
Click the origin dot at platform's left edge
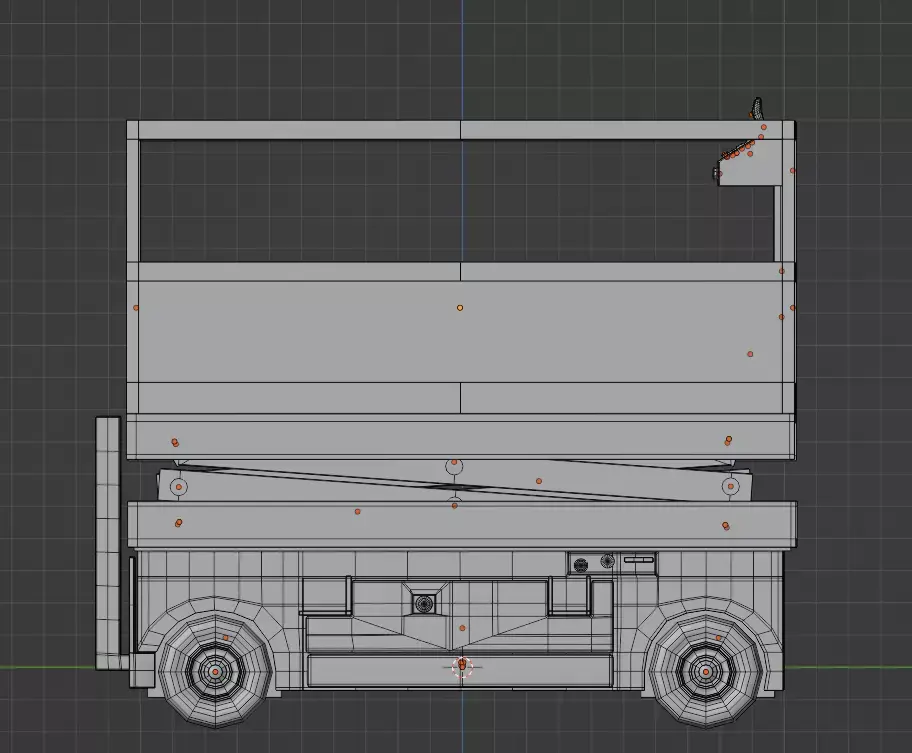(136, 308)
